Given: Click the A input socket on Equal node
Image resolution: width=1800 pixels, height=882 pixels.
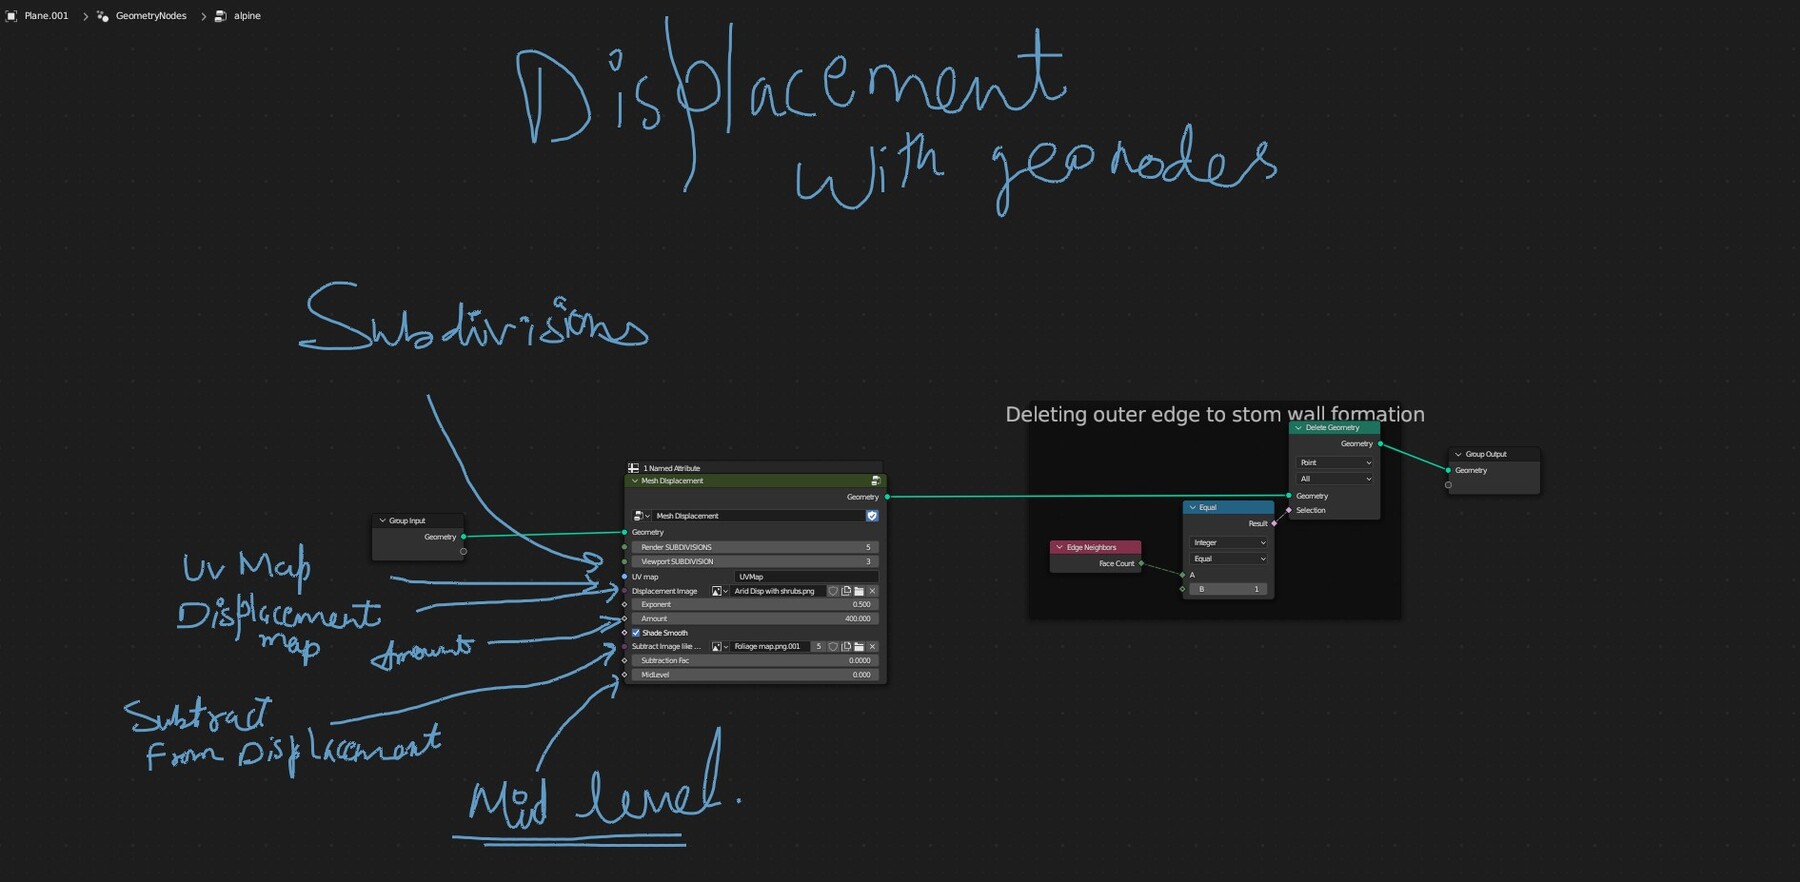Looking at the screenshot, I should tap(1182, 575).
